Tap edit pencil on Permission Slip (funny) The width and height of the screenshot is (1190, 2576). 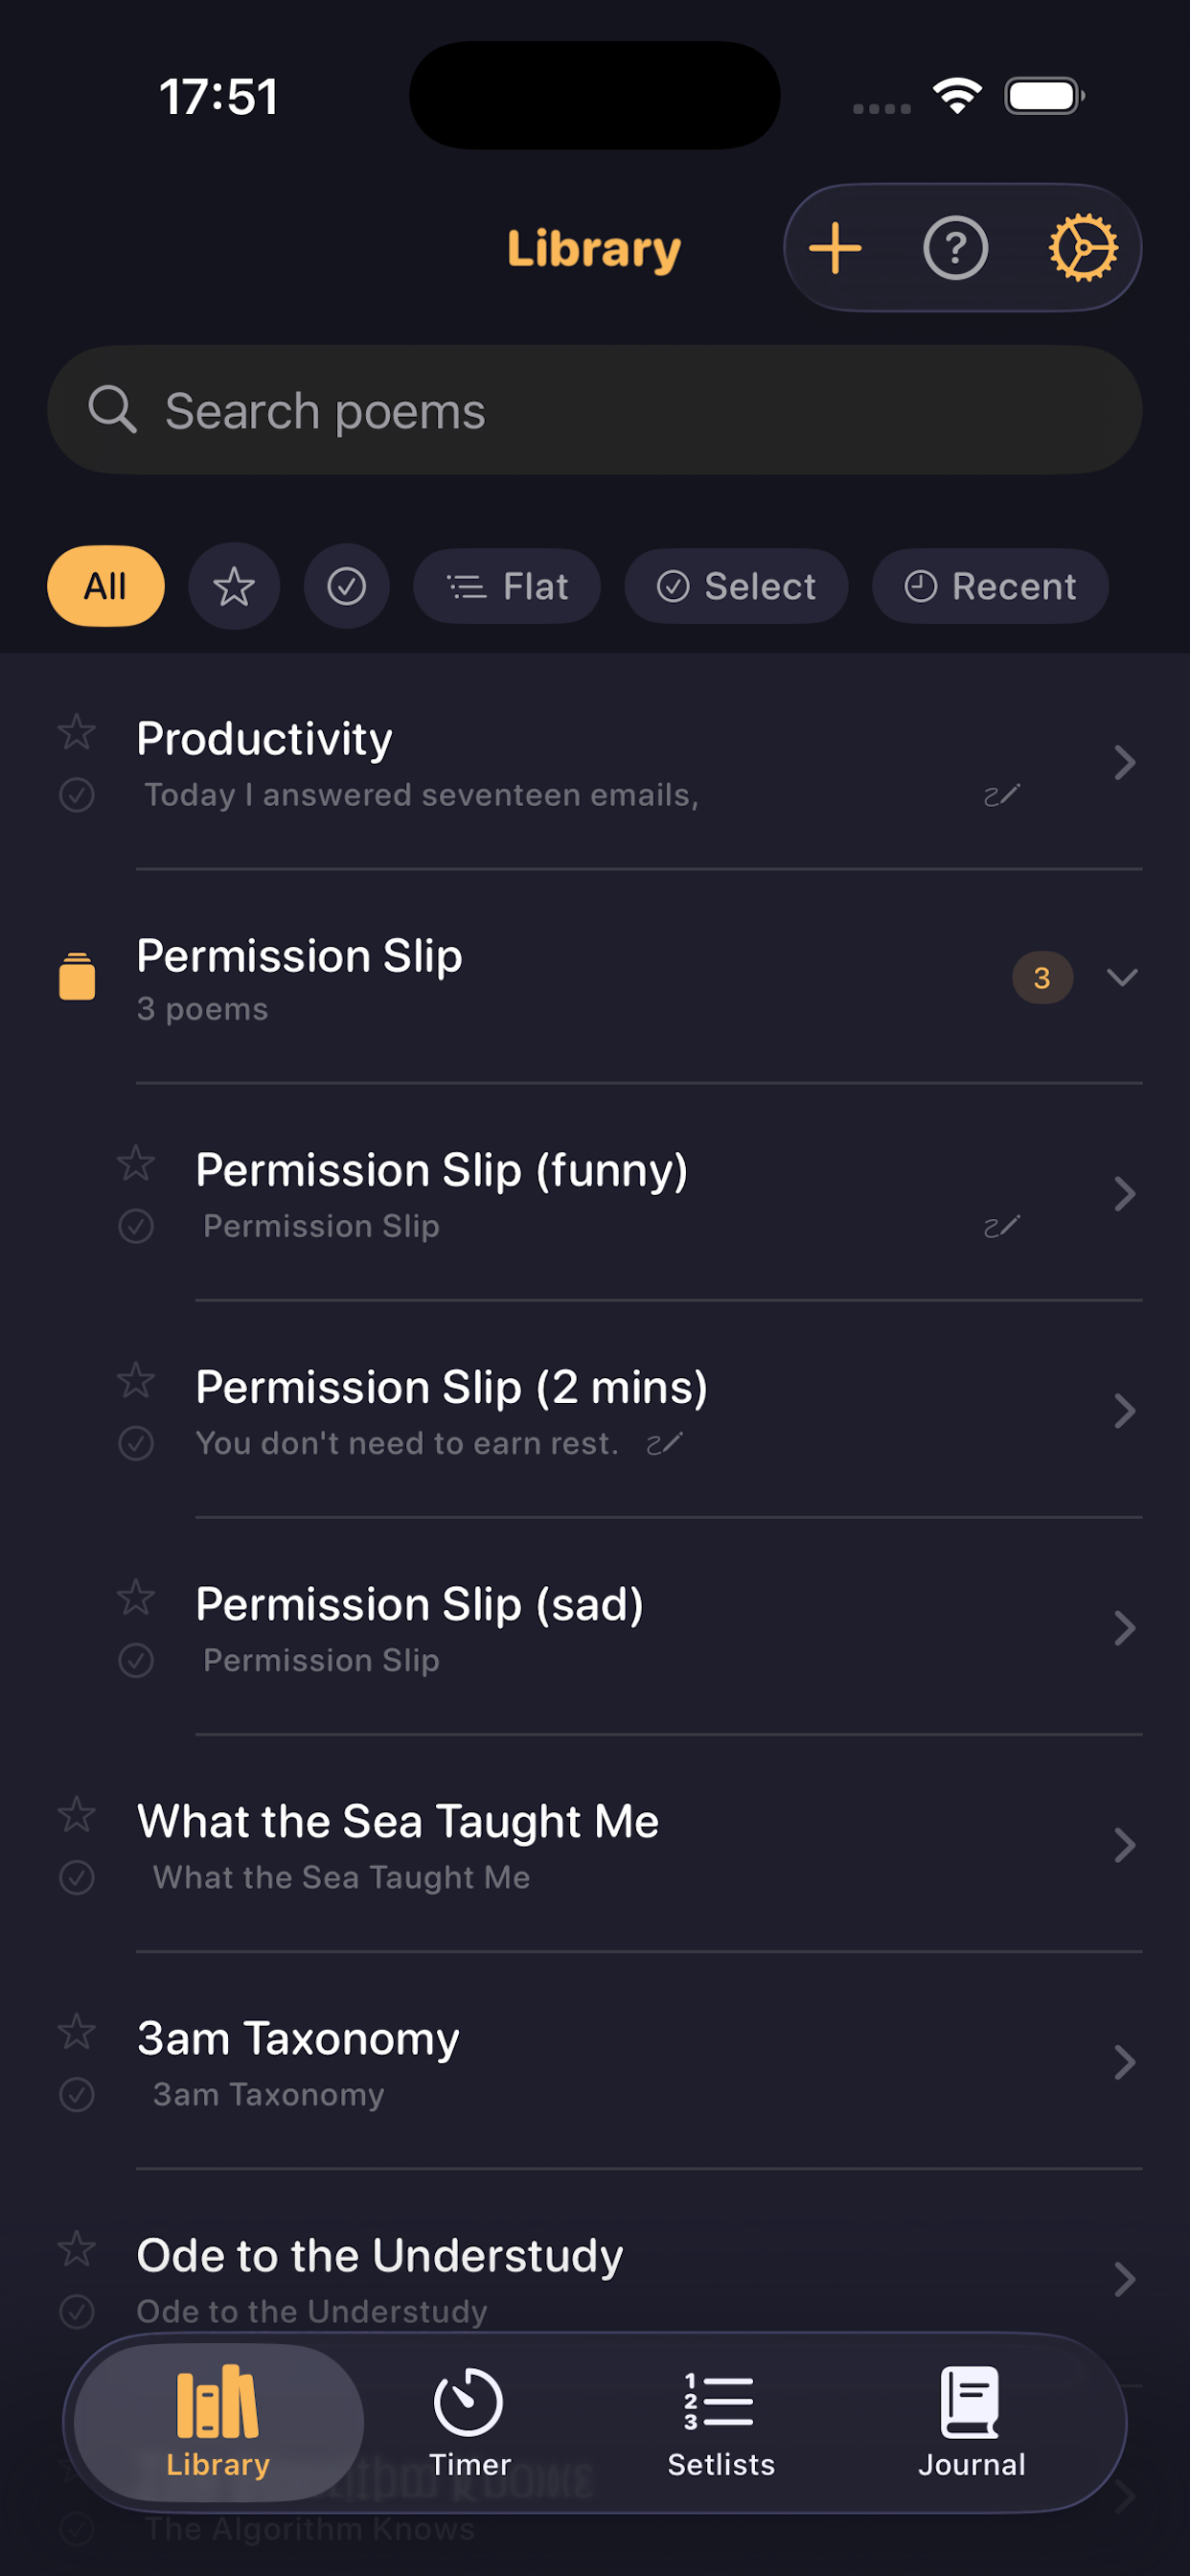(x=1001, y=1226)
